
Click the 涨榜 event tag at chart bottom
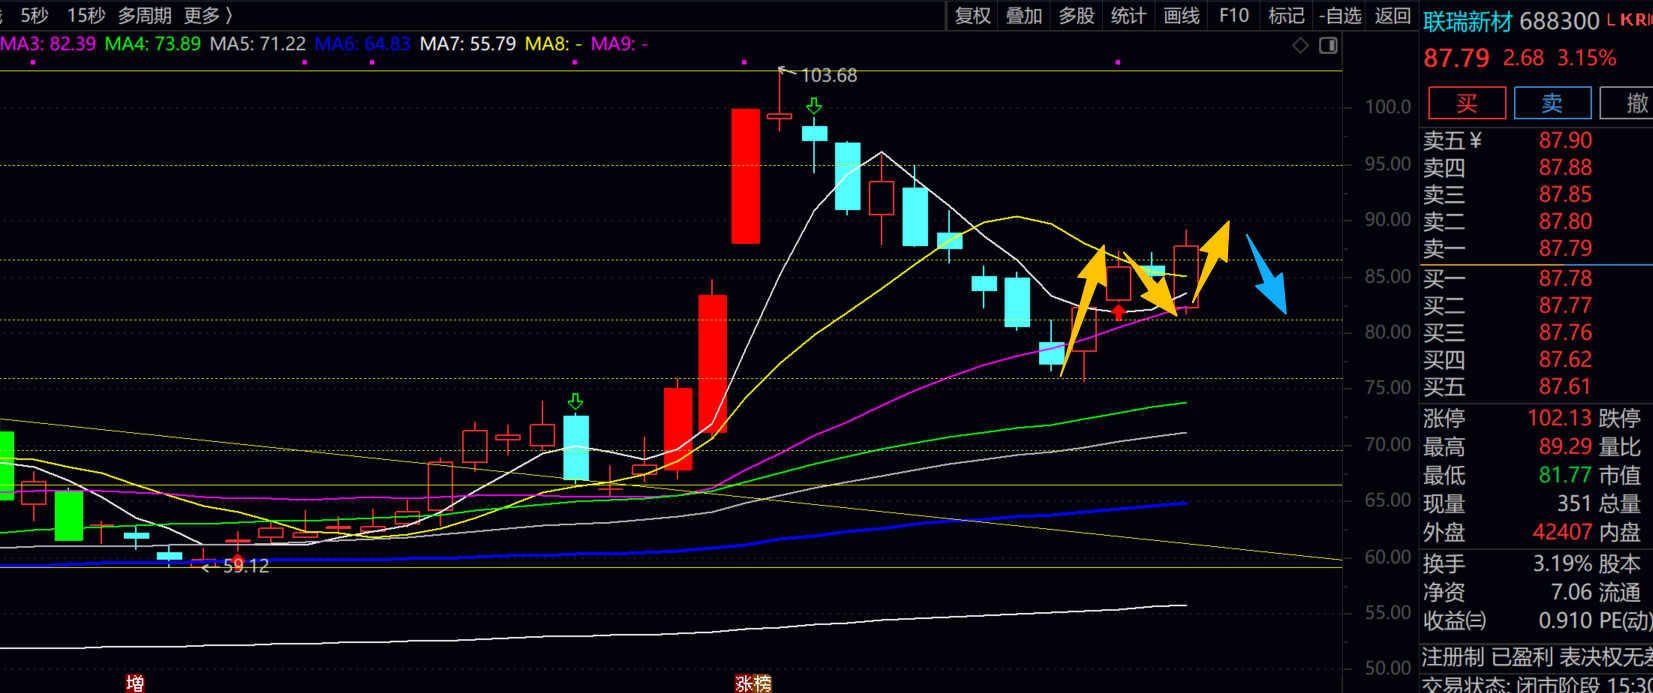point(753,683)
